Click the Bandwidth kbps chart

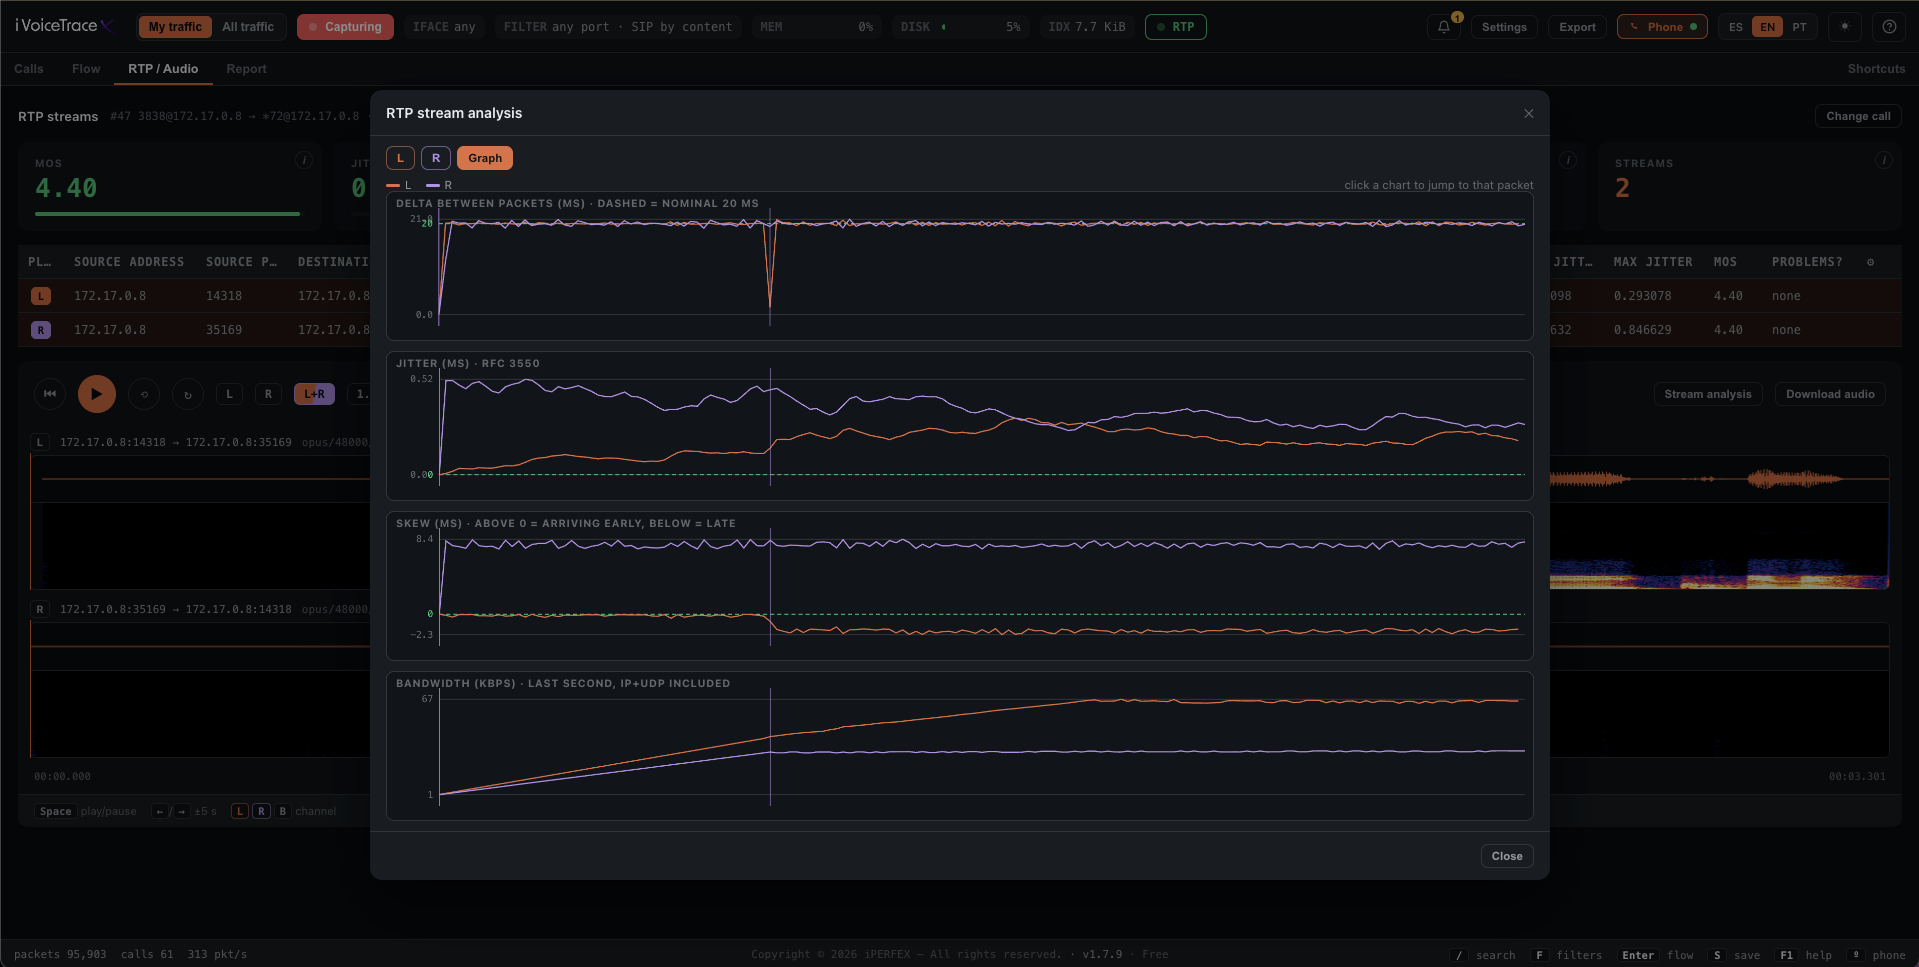point(960,746)
